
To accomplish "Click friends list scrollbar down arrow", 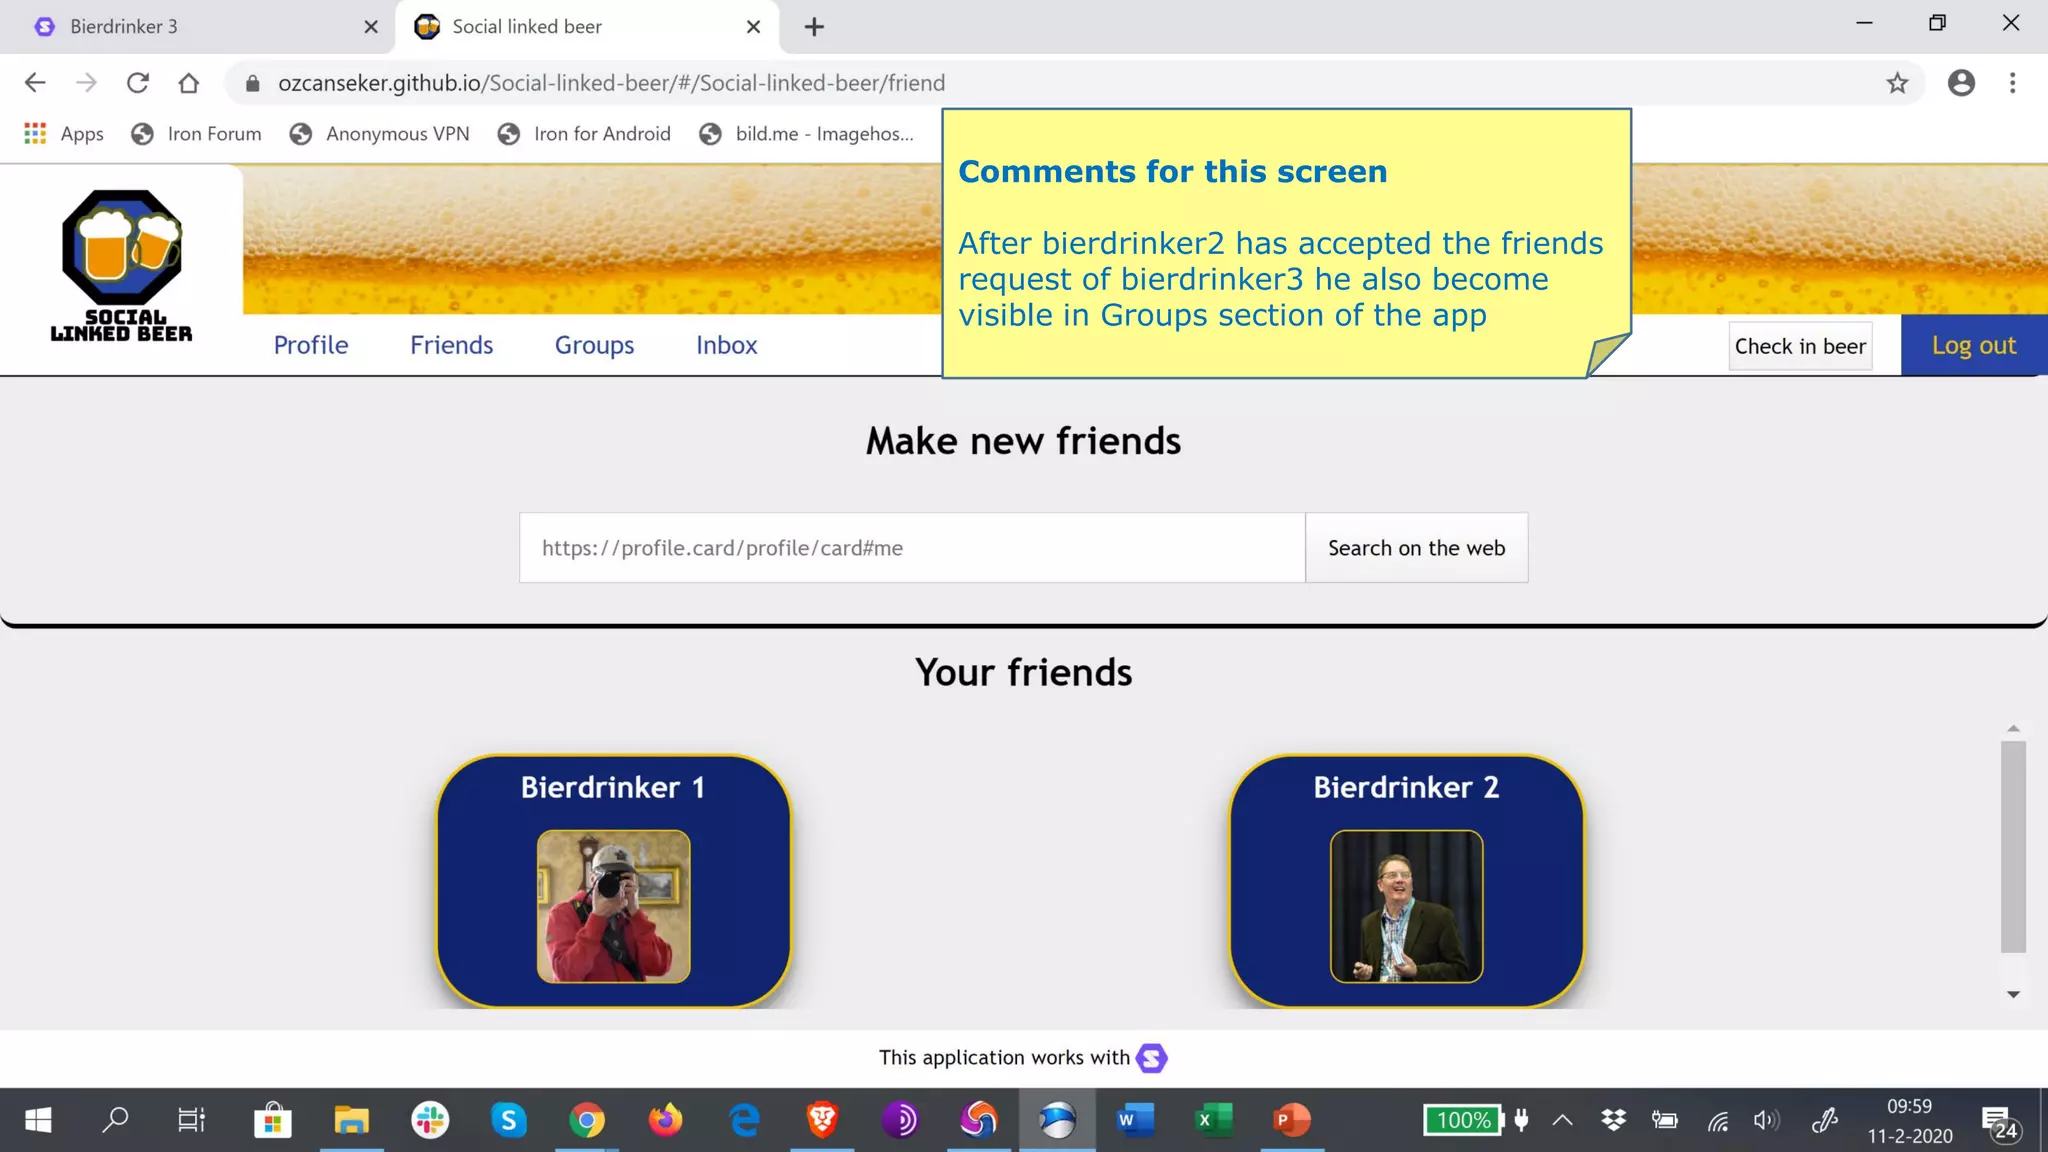I will [x=2013, y=994].
